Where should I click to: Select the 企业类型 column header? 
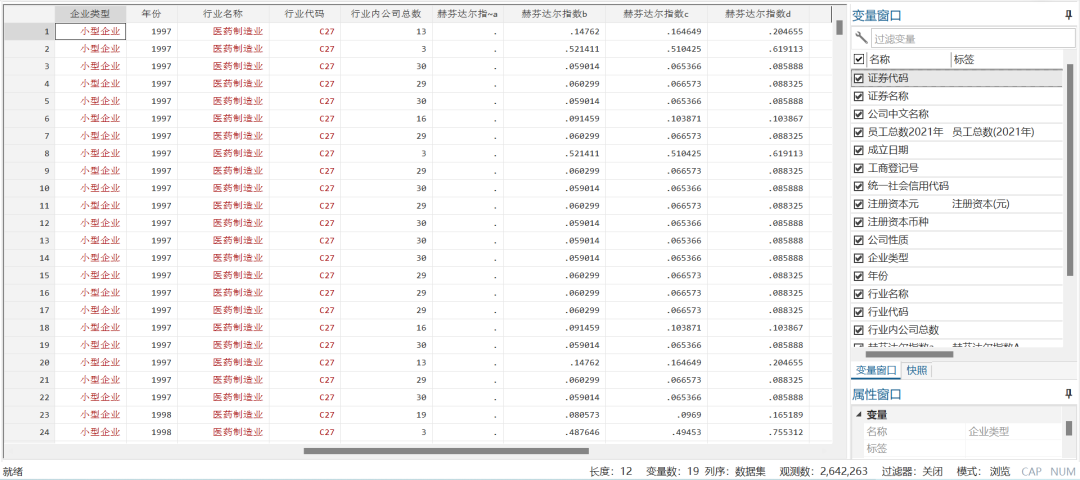tap(90, 14)
